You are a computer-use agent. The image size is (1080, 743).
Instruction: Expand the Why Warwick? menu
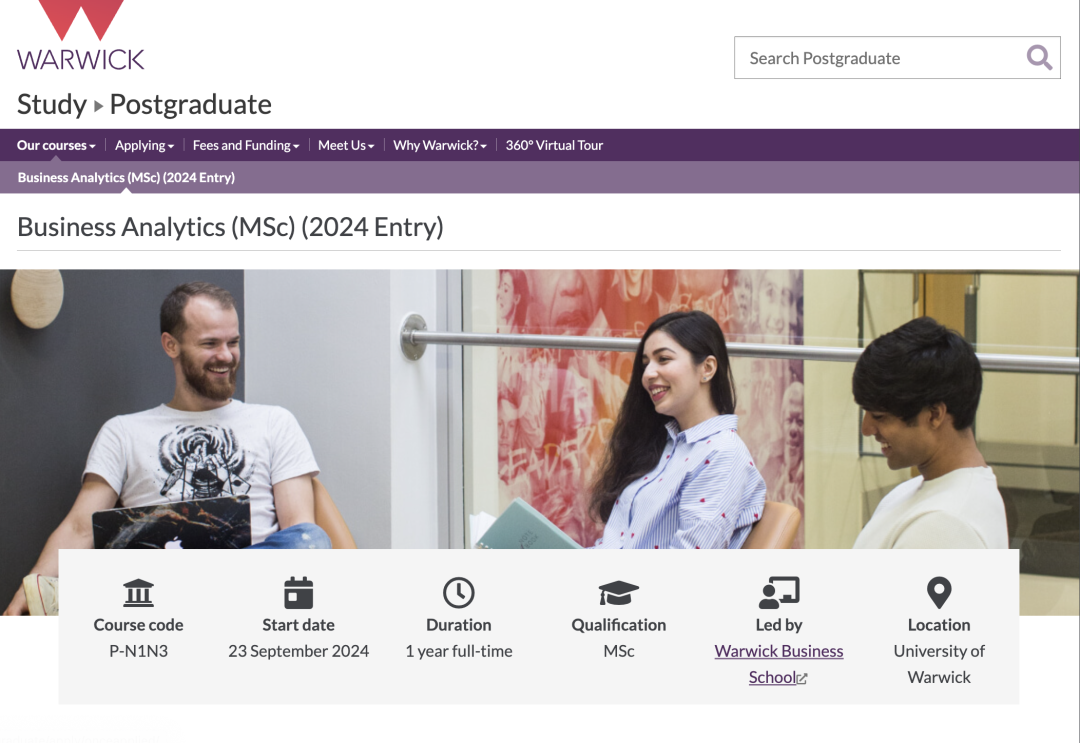(x=439, y=145)
